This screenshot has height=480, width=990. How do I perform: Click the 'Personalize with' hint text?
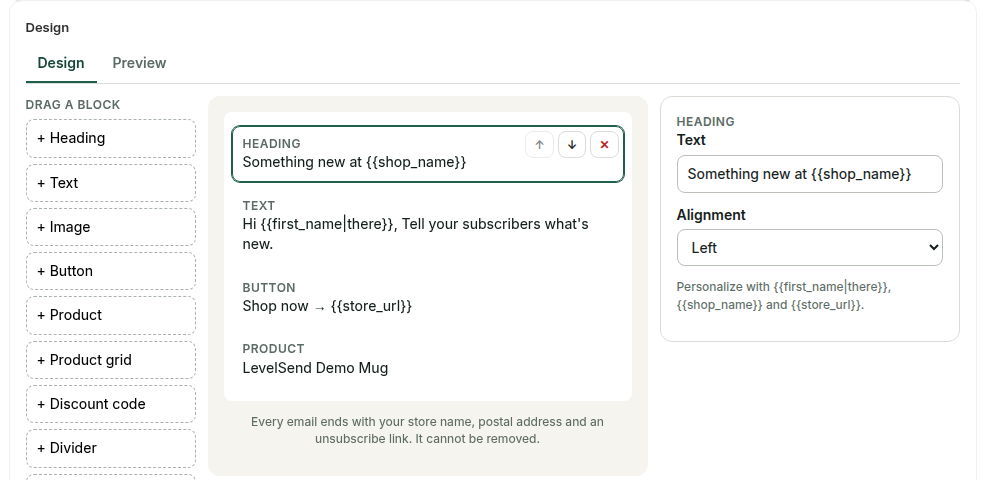pyautogui.click(x=784, y=296)
